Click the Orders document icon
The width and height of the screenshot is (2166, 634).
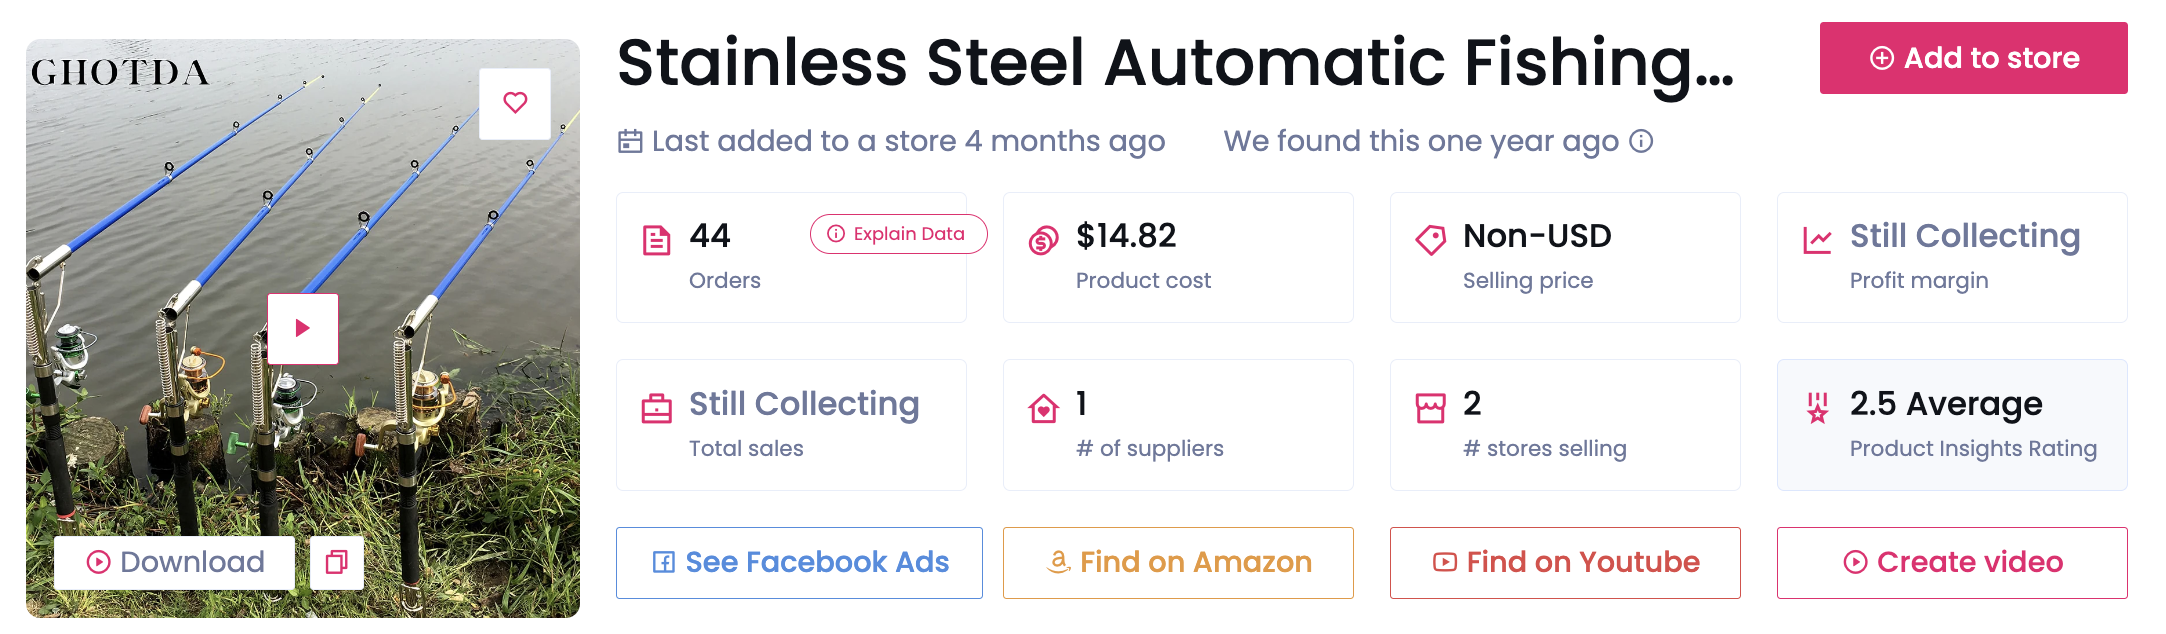656,240
